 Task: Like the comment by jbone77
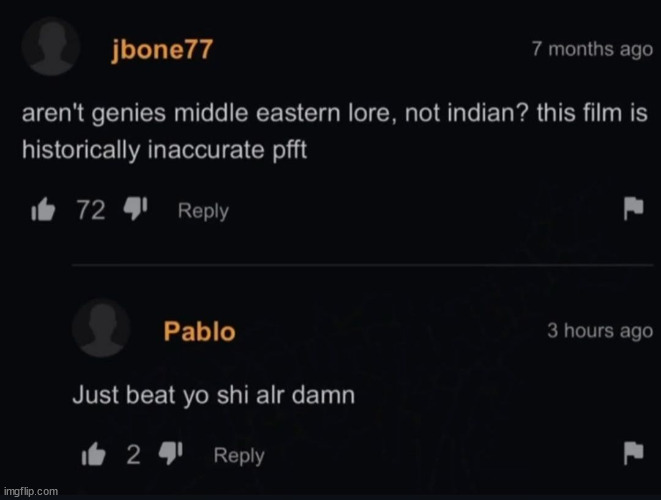point(43,210)
